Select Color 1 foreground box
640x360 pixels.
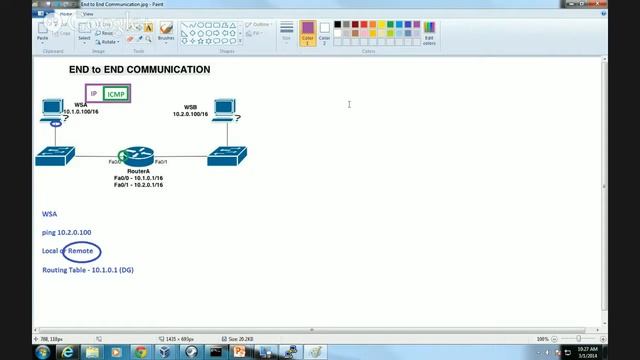point(308,33)
